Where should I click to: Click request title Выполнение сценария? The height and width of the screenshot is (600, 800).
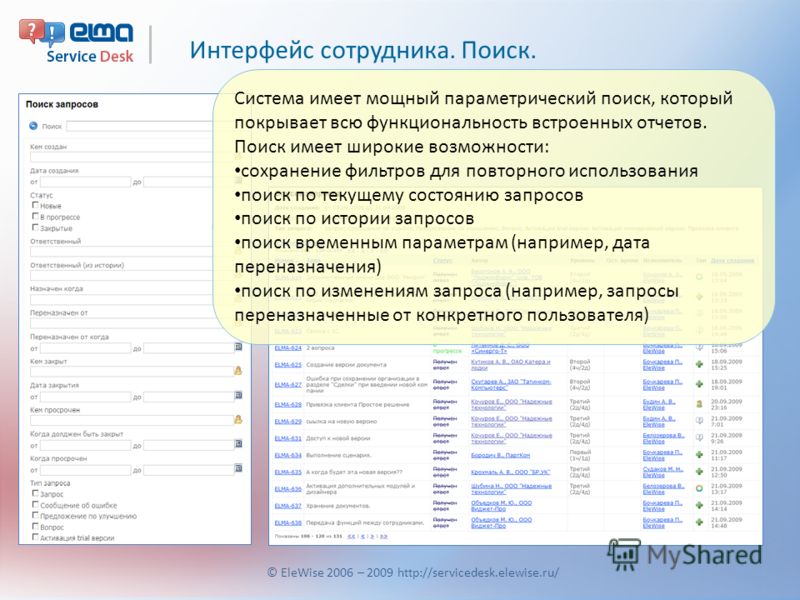tap(338, 455)
